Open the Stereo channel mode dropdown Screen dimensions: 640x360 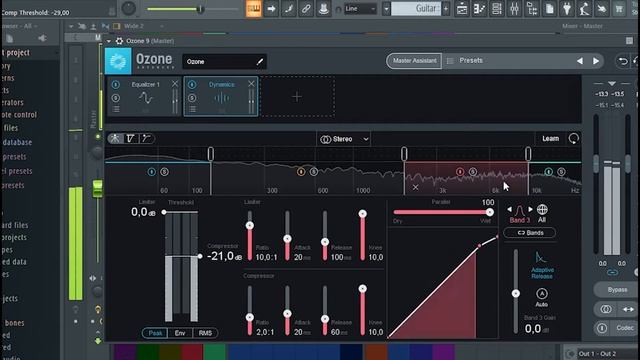344,139
